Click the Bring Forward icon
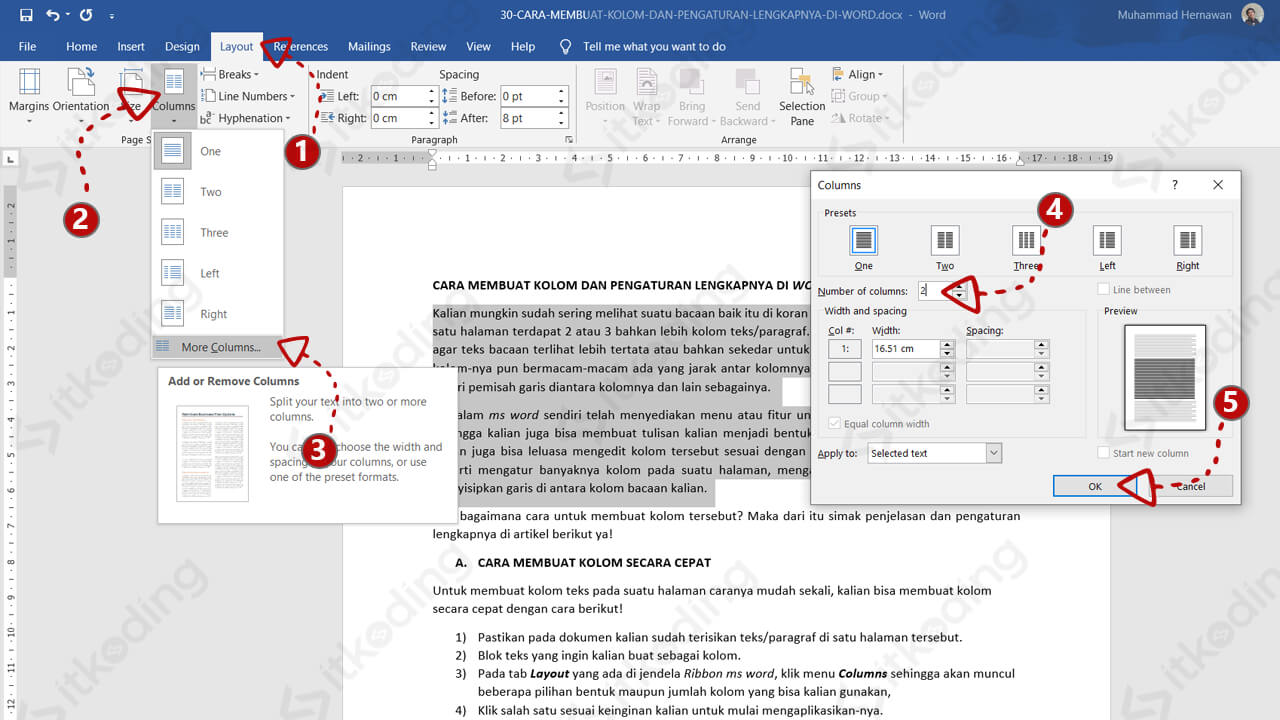1280x720 pixels. pyautogui.click(x=691, y=96)
